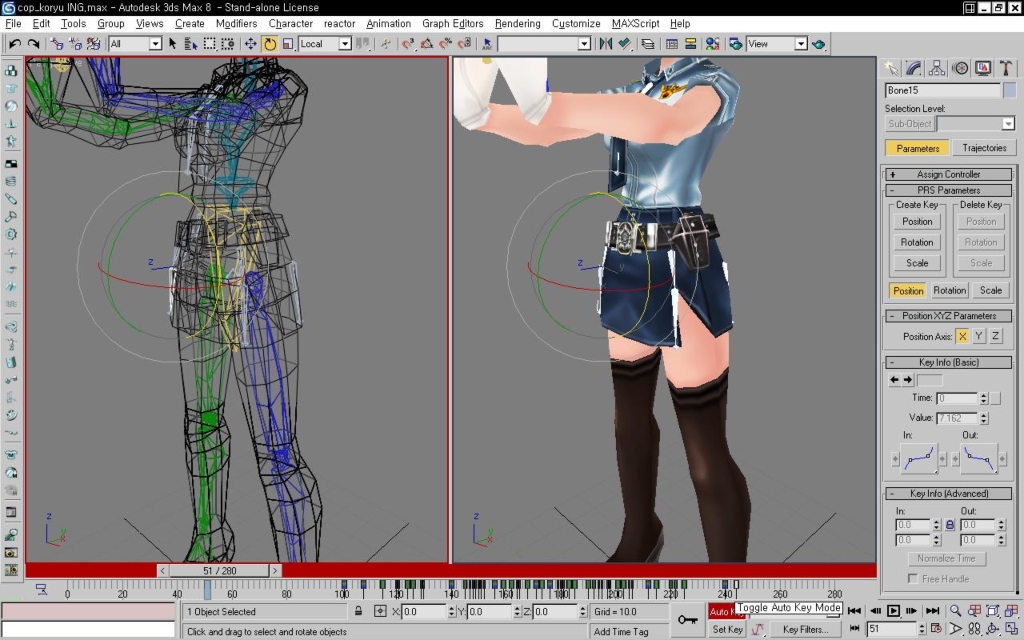1024x640 pixels.
Task: Switch to the Hierarchy command panel tab
Action: click(936, 68)
